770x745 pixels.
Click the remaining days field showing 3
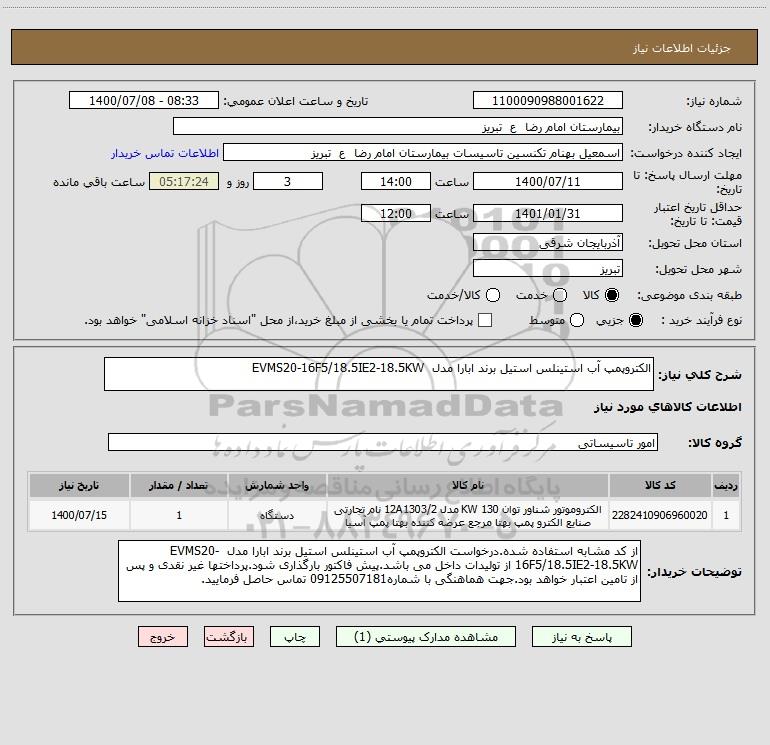288,181
